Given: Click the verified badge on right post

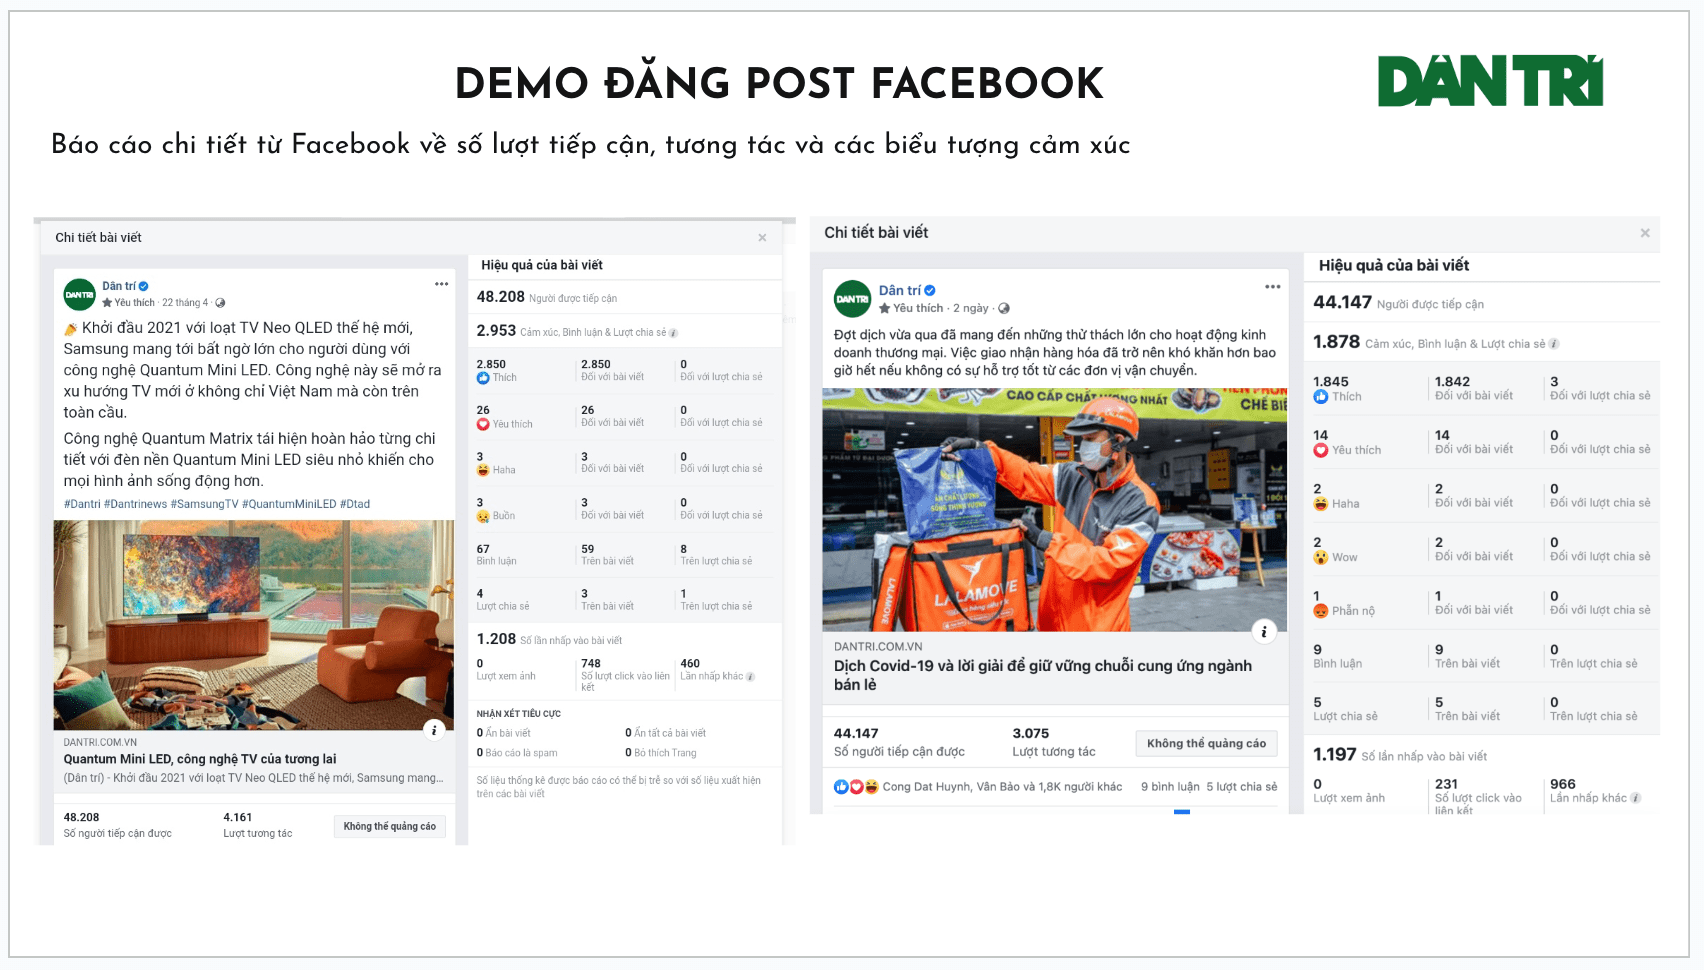Looking at the screenshot, I should tap(930, 291).
